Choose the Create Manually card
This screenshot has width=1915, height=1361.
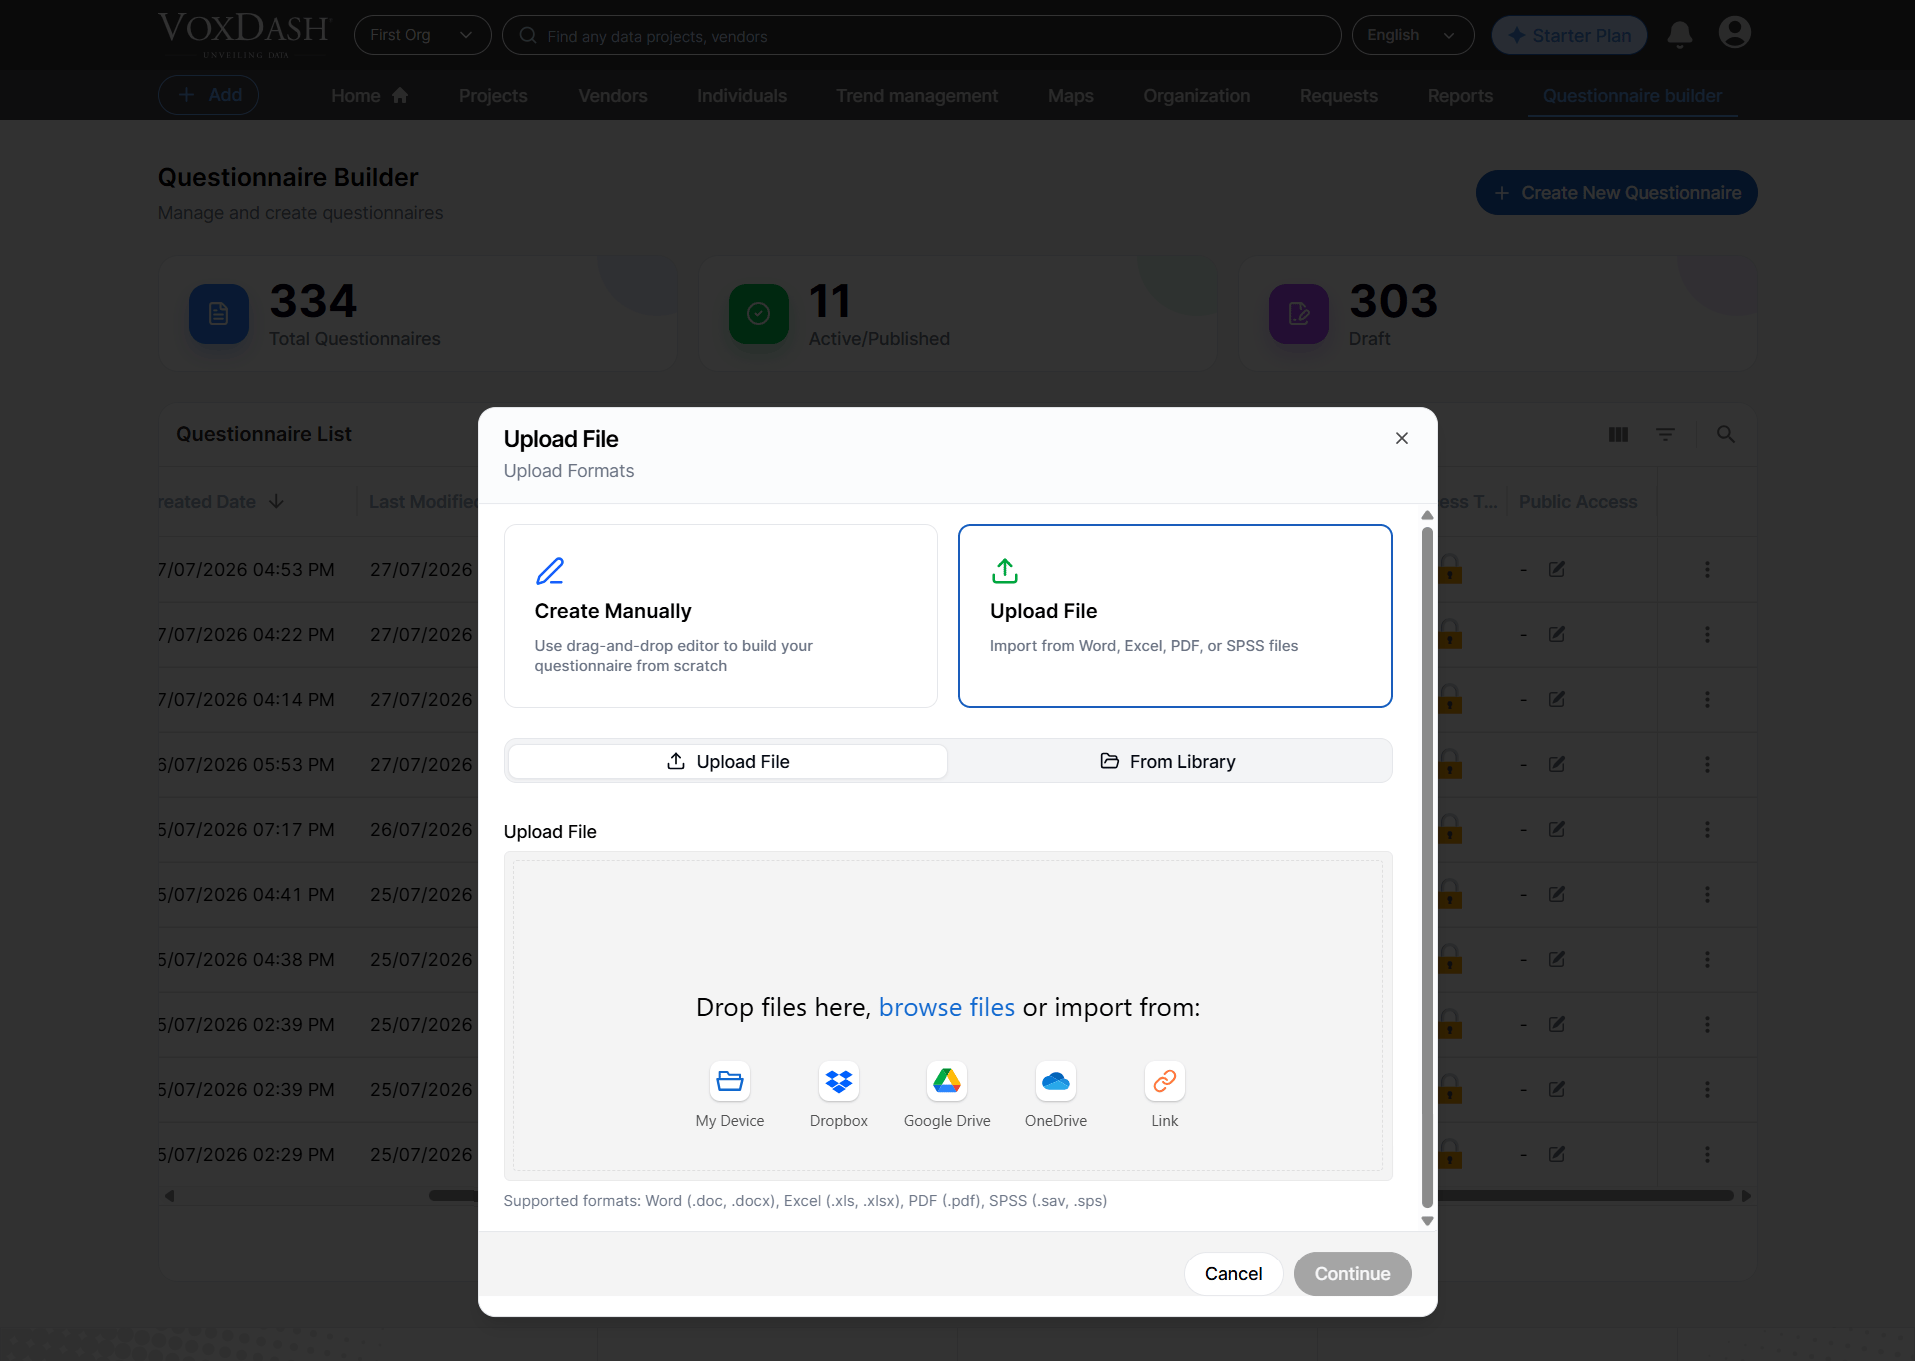click(x=720, y=616)
